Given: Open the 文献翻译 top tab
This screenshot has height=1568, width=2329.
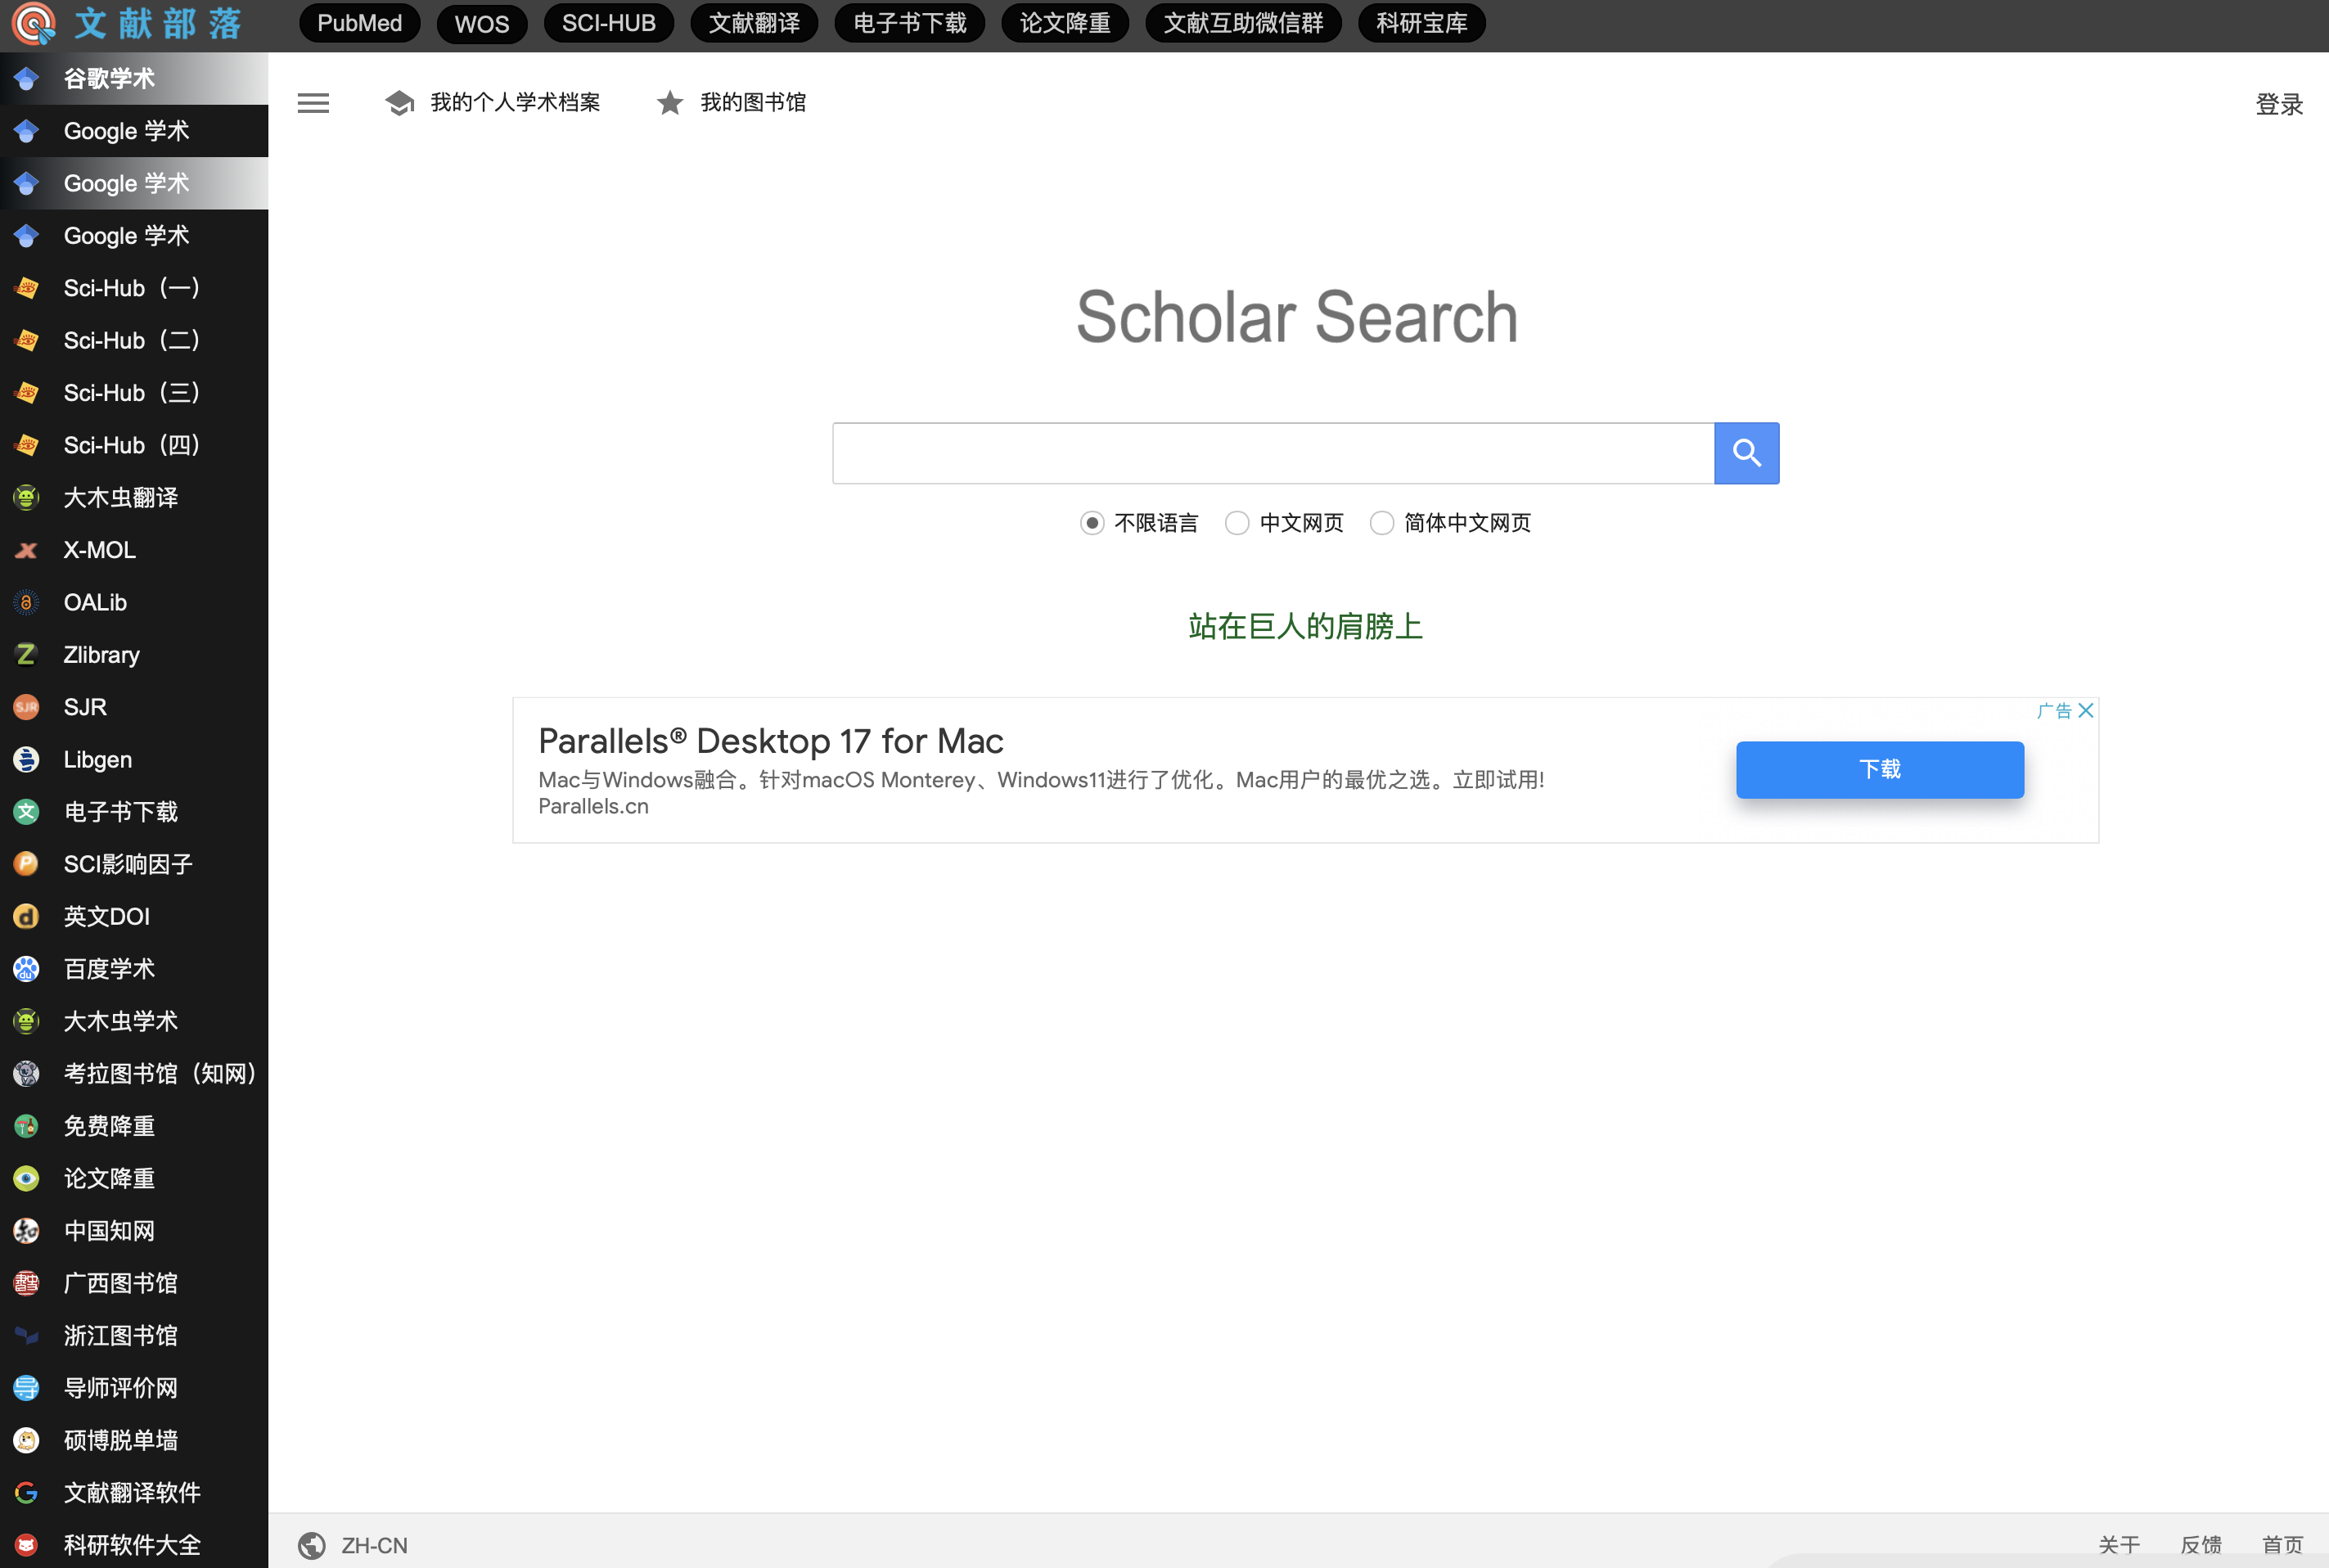Looking at the screenshot, I should pos(755,23).
